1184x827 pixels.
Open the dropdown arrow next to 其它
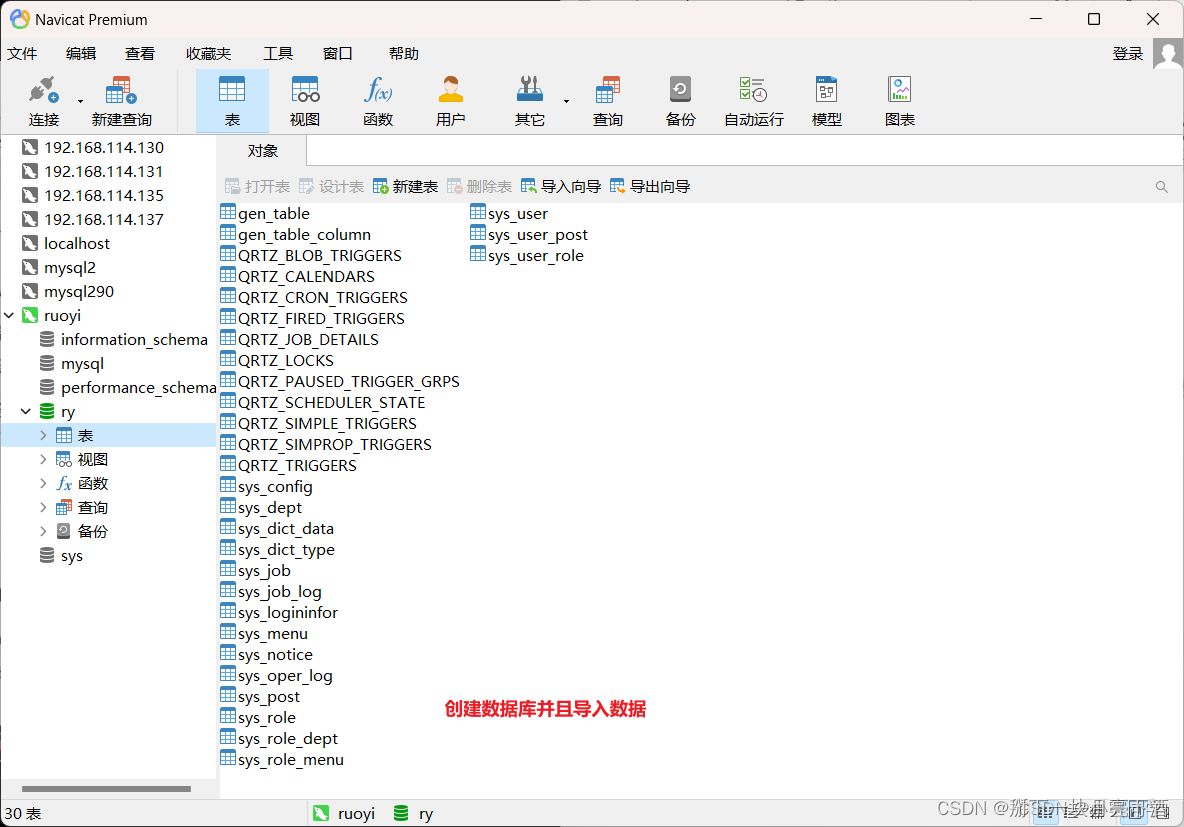[566, 101]
